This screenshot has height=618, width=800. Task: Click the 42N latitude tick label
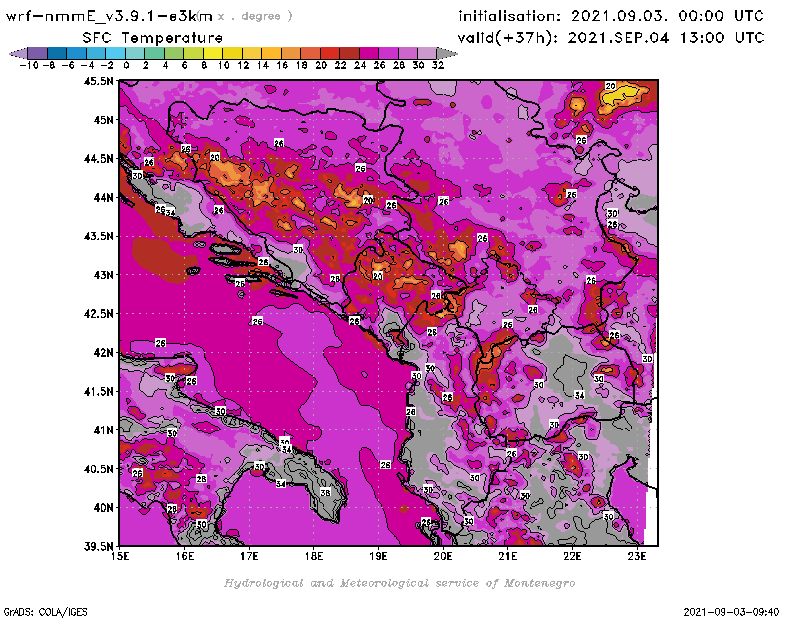point(103,353)
